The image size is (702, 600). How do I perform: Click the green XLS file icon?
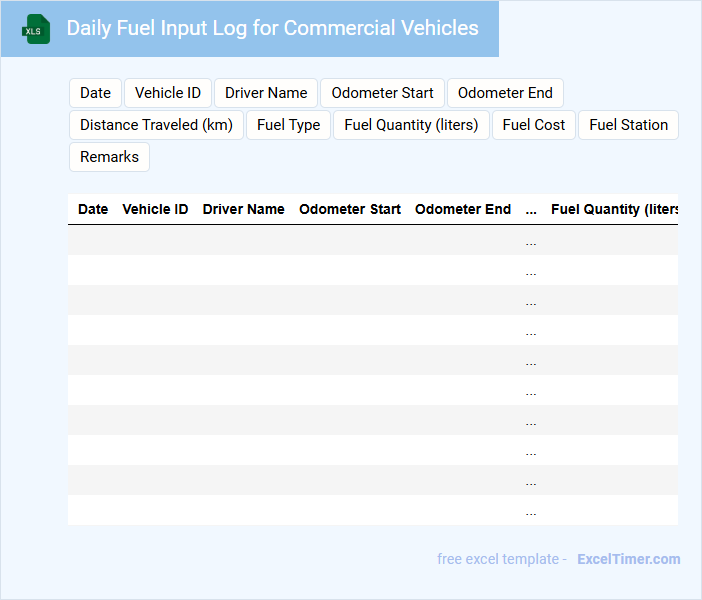tap(37, 29)
